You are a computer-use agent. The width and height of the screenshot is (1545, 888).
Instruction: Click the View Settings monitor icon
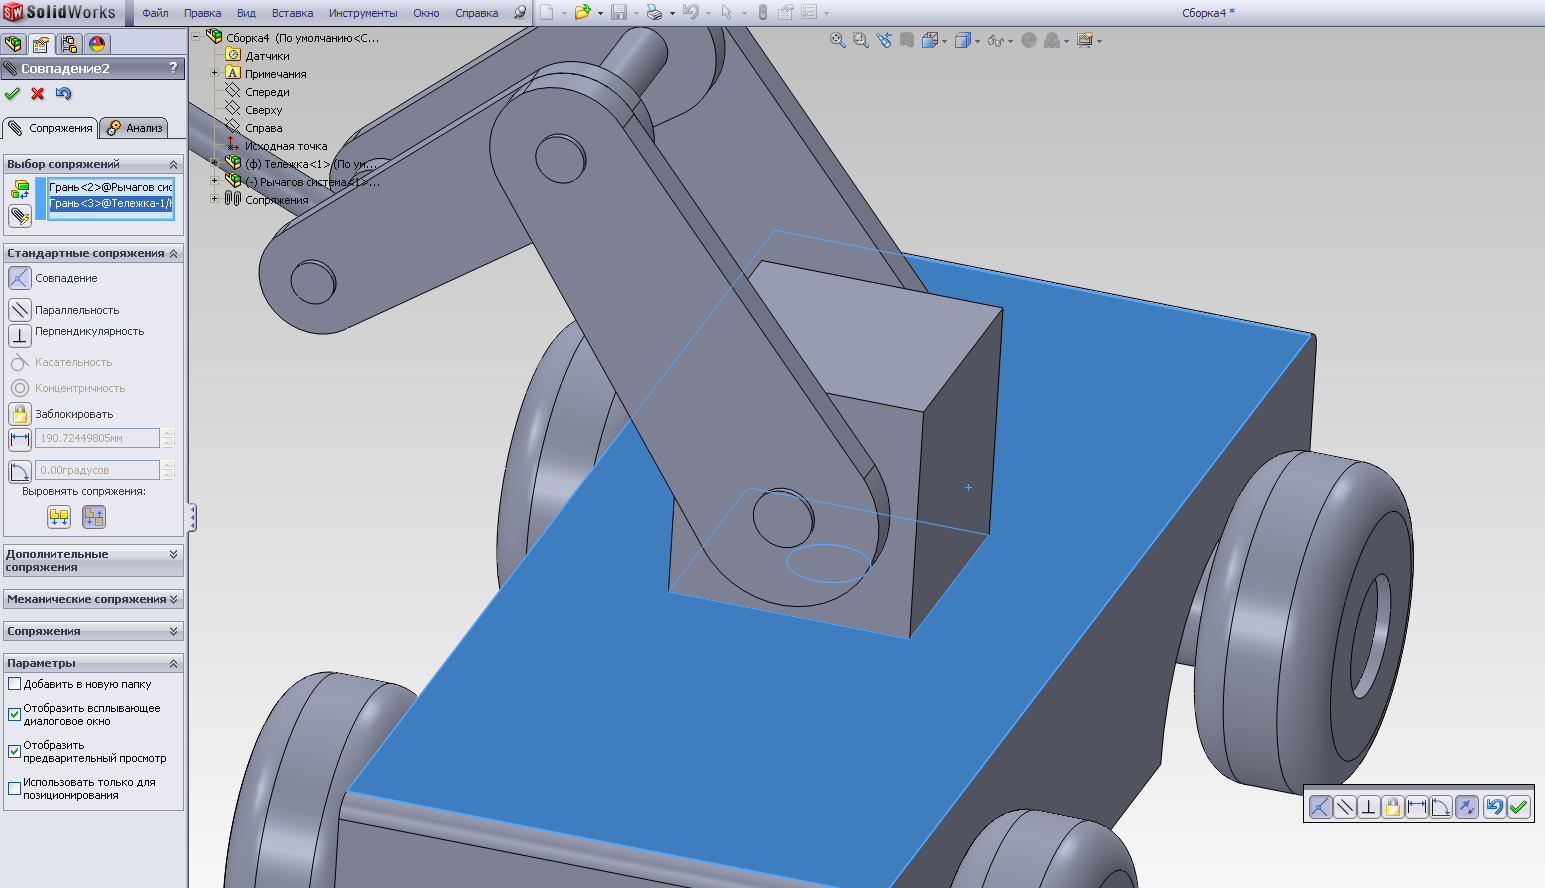coord(1084,40)
